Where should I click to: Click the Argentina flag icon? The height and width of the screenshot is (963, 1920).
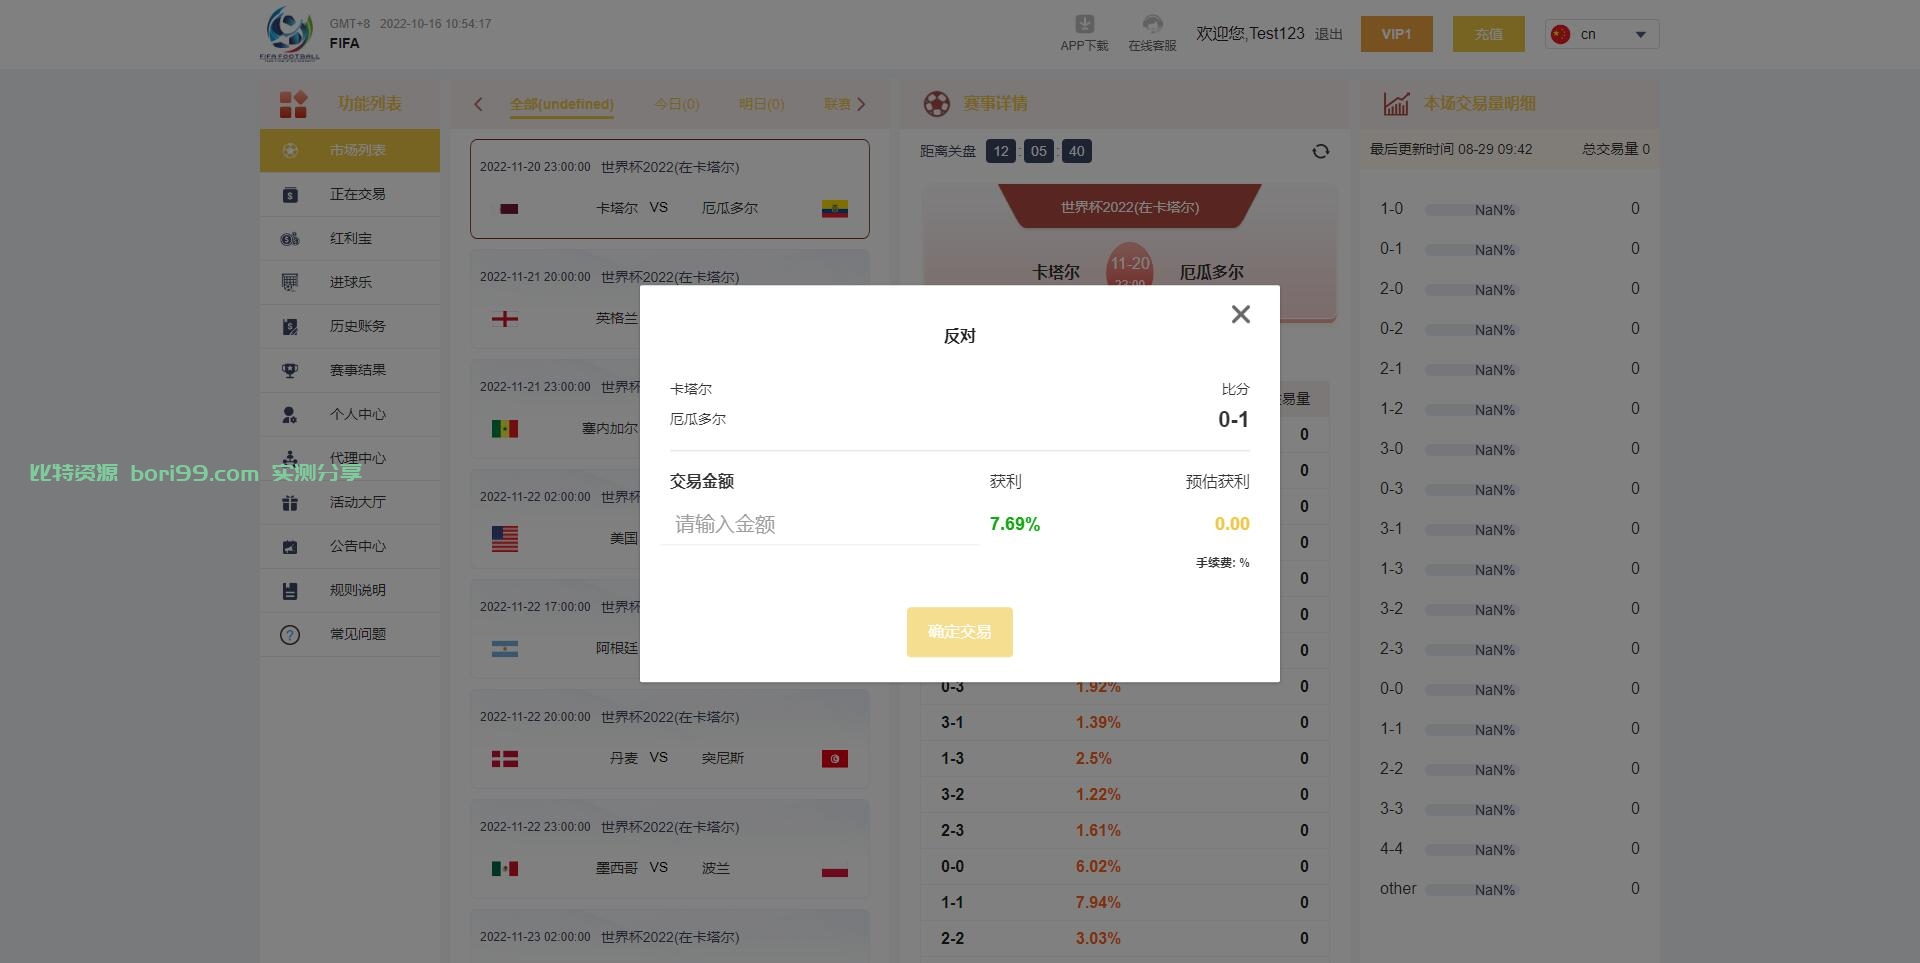coord(505,649)
